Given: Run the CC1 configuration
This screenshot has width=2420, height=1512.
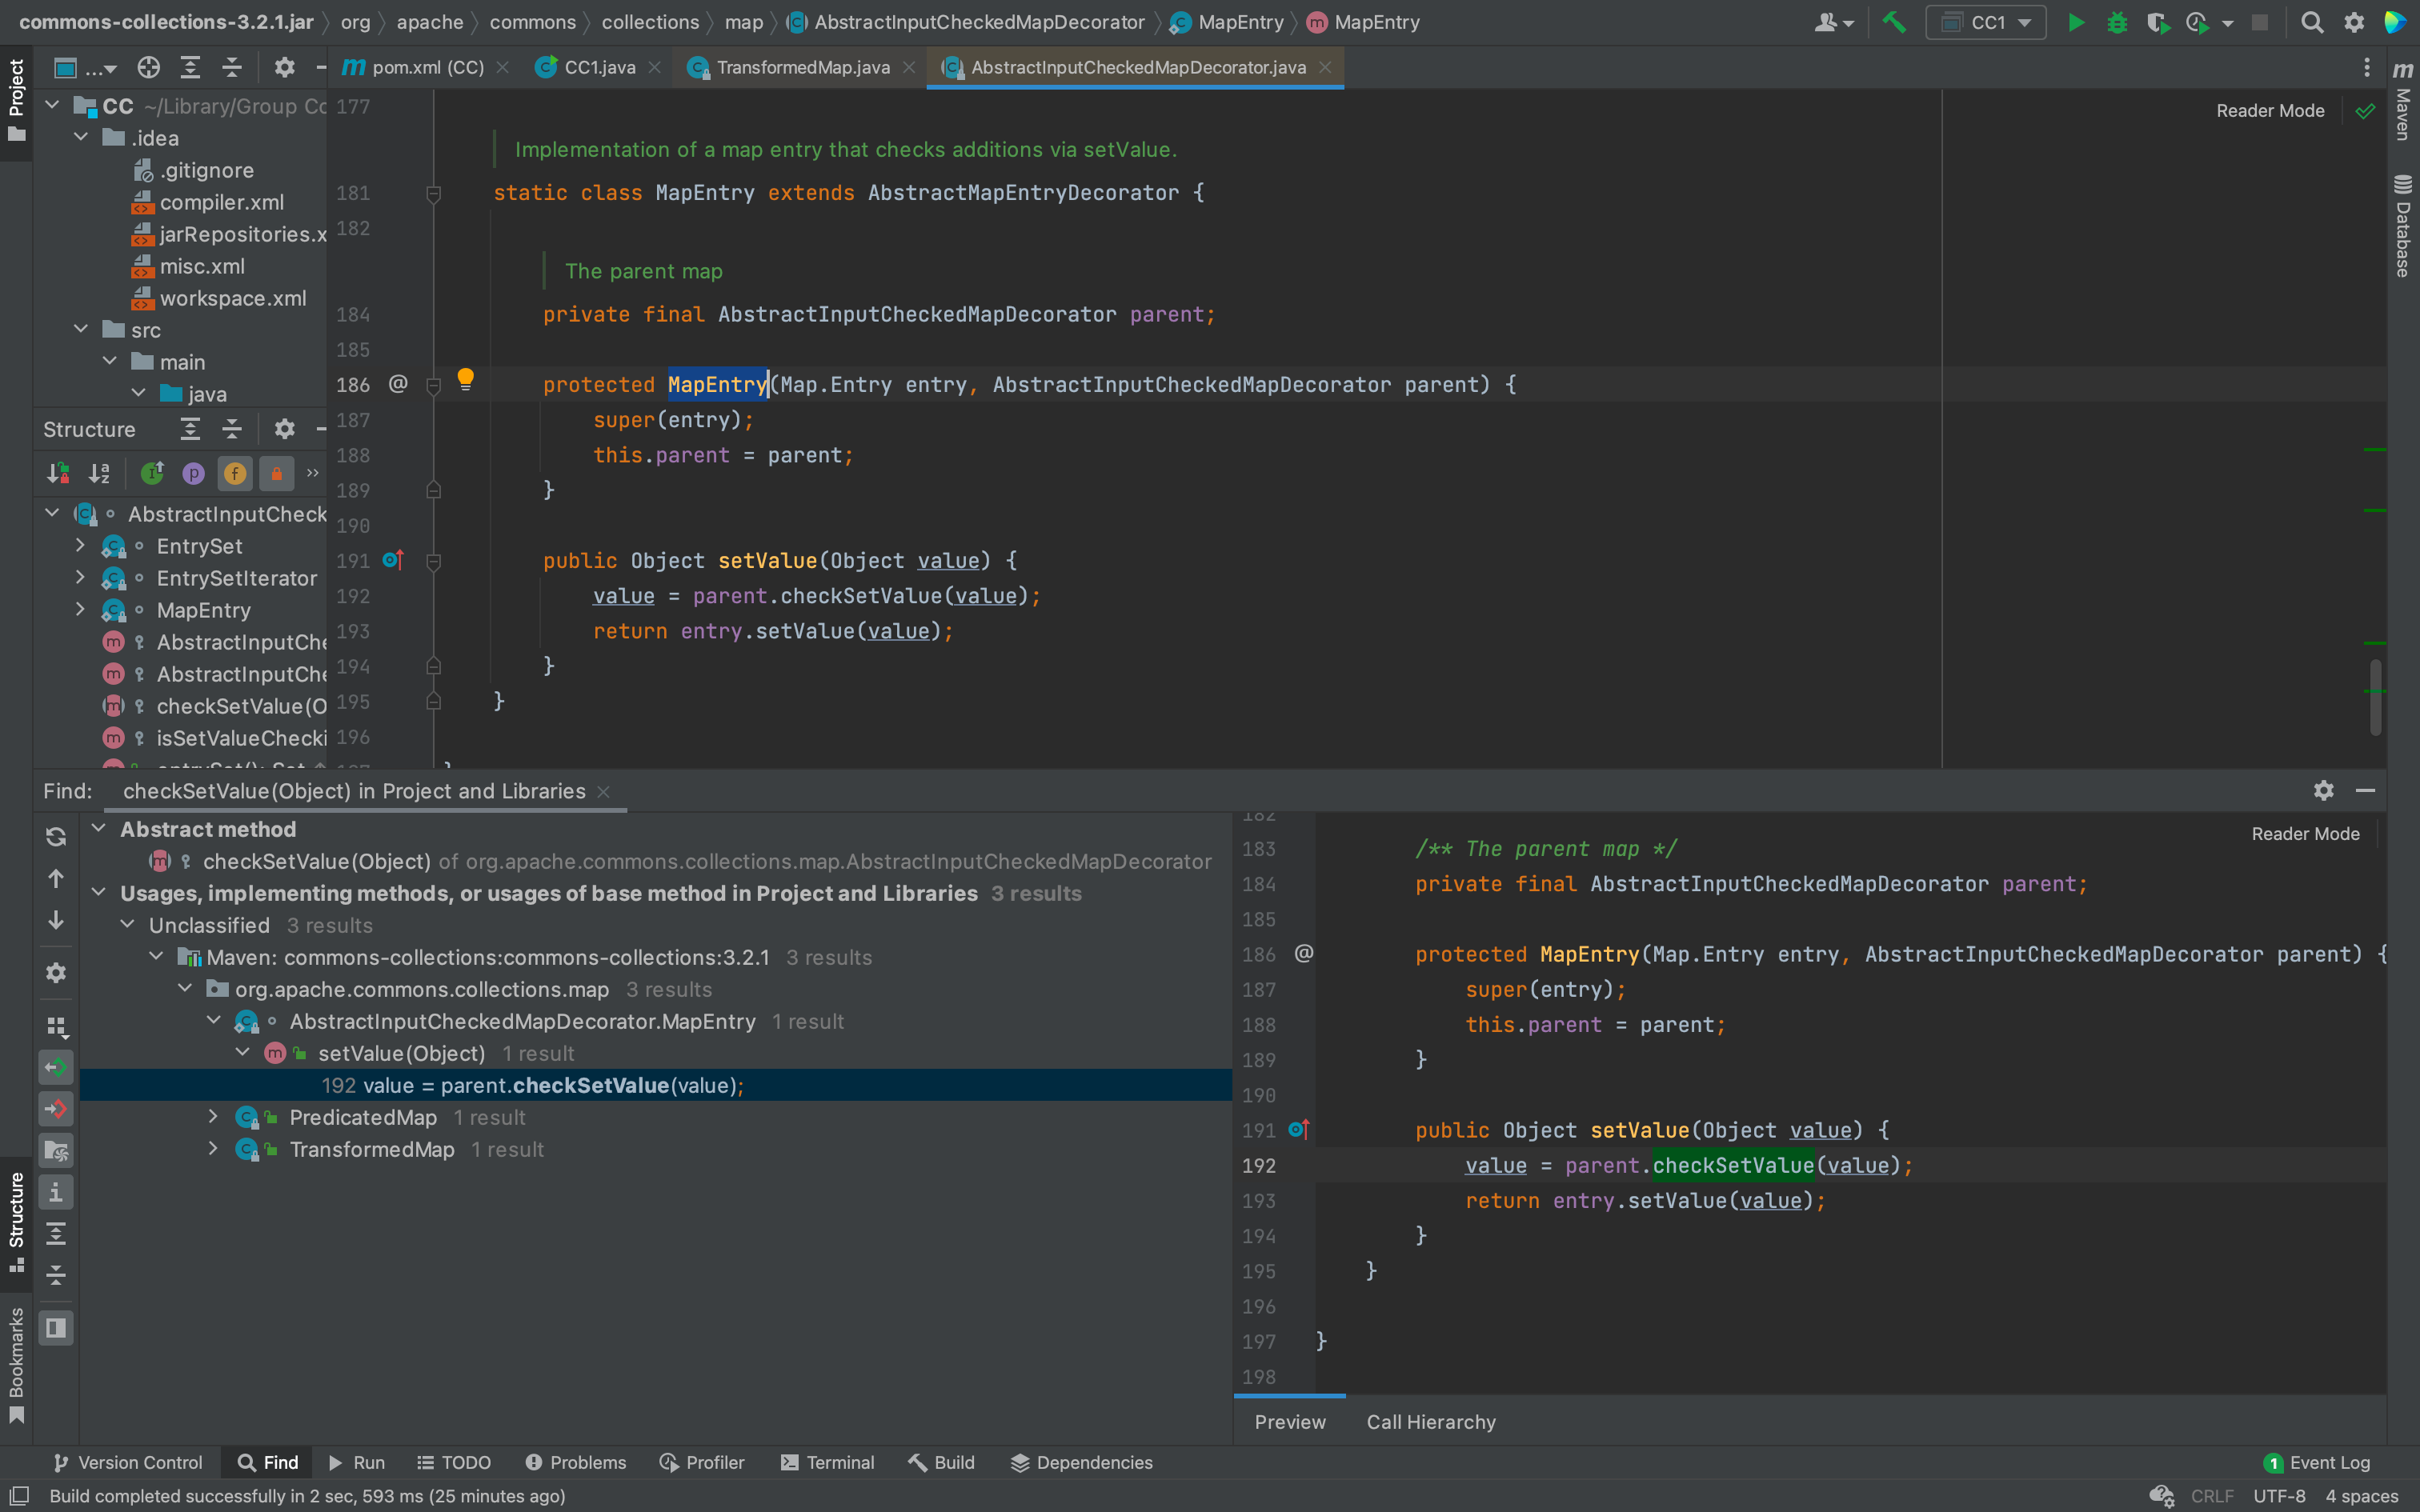Looking at the screenshot, I should tap(2076, 22).
